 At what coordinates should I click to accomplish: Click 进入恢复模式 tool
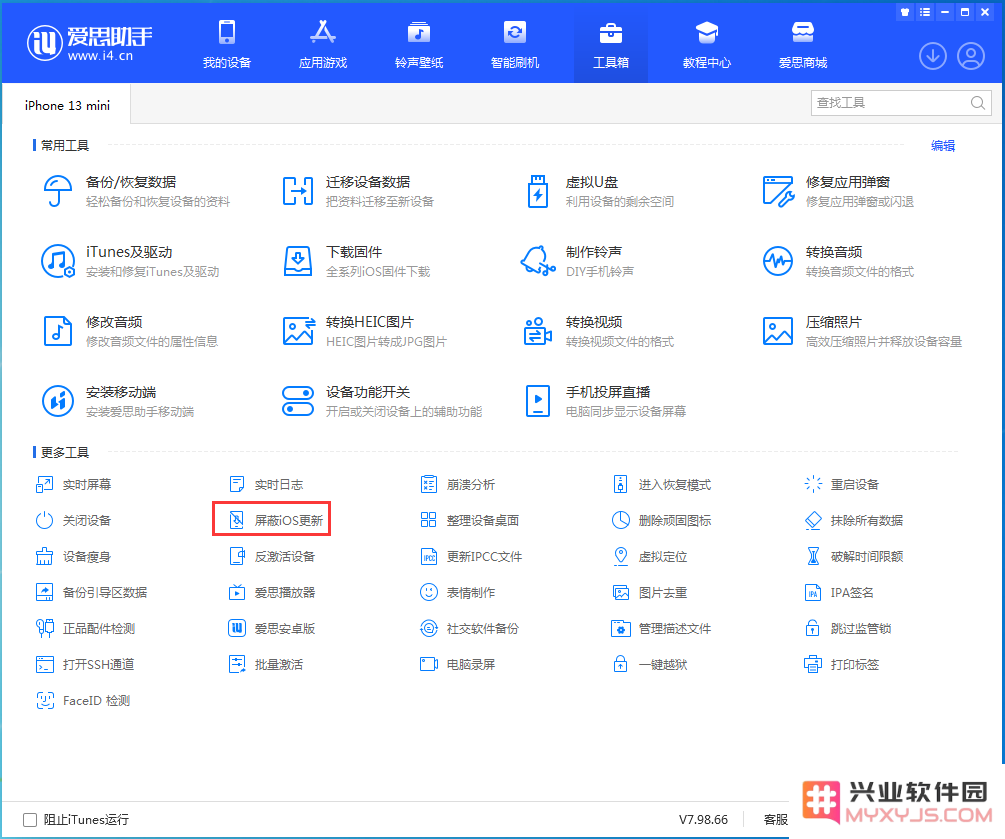pos(662,485)
